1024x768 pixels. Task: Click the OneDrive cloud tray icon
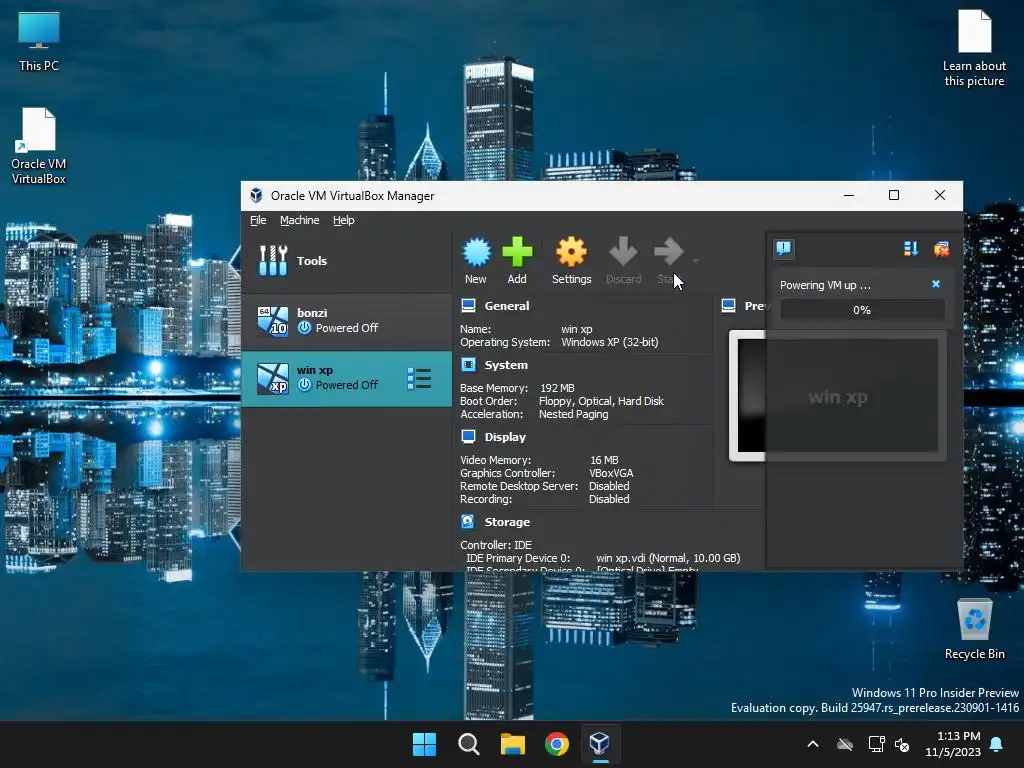[x=845, y=744]
